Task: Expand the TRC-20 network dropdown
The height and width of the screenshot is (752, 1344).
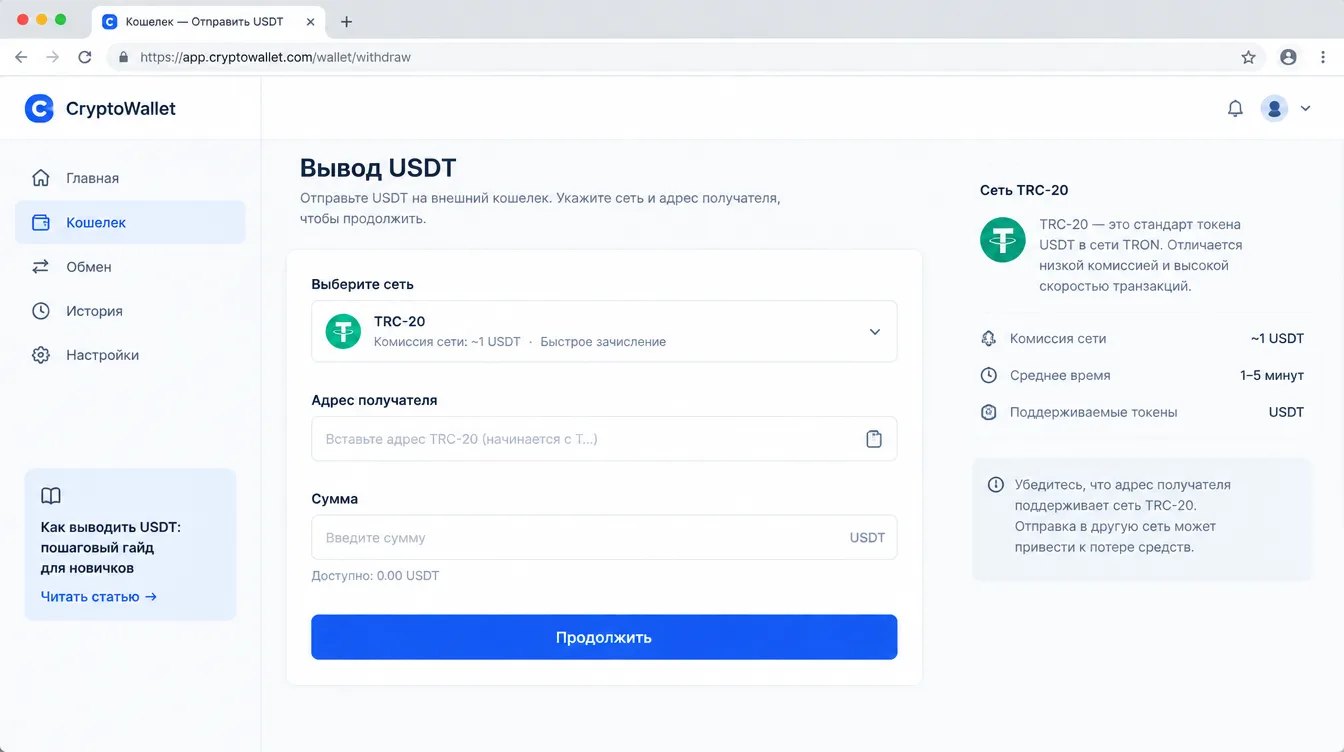Action: [604, 331]
